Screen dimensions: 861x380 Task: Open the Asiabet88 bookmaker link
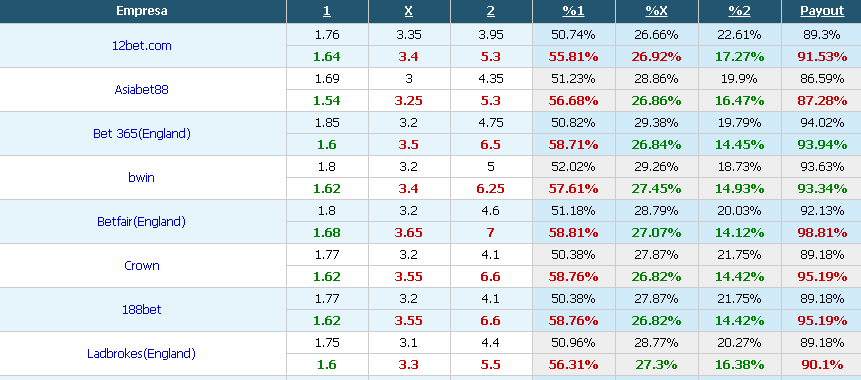tap(142, 90)
